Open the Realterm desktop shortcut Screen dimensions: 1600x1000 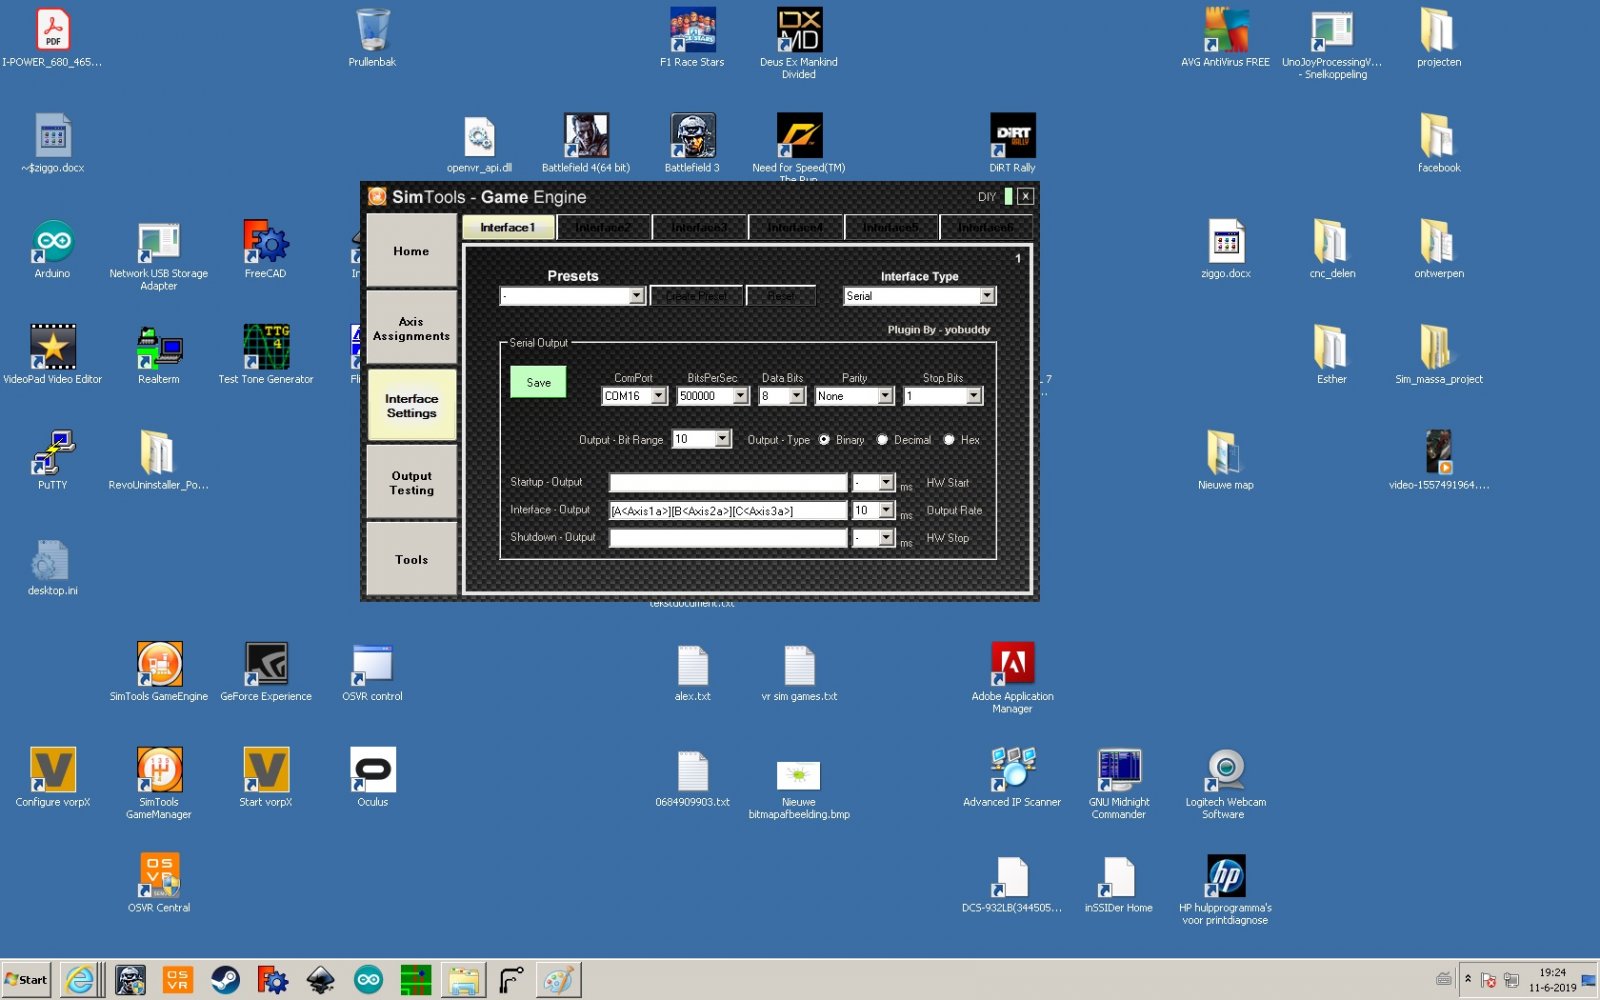coord(159,354)
